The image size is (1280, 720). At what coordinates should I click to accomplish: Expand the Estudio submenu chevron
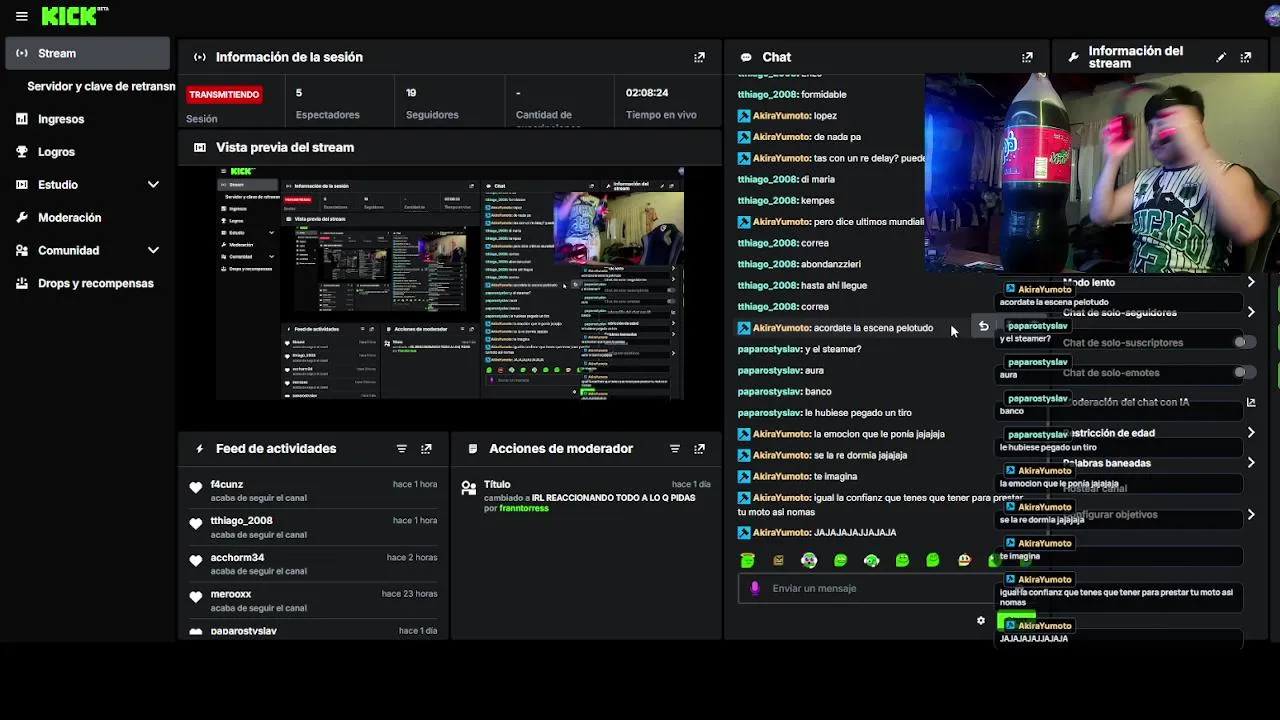(x=153, y=185)
